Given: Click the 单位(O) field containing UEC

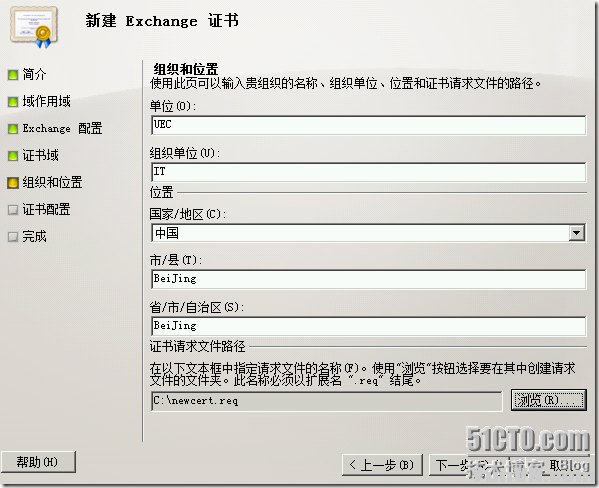Looking at the screenshot, I should coord(368,125).
